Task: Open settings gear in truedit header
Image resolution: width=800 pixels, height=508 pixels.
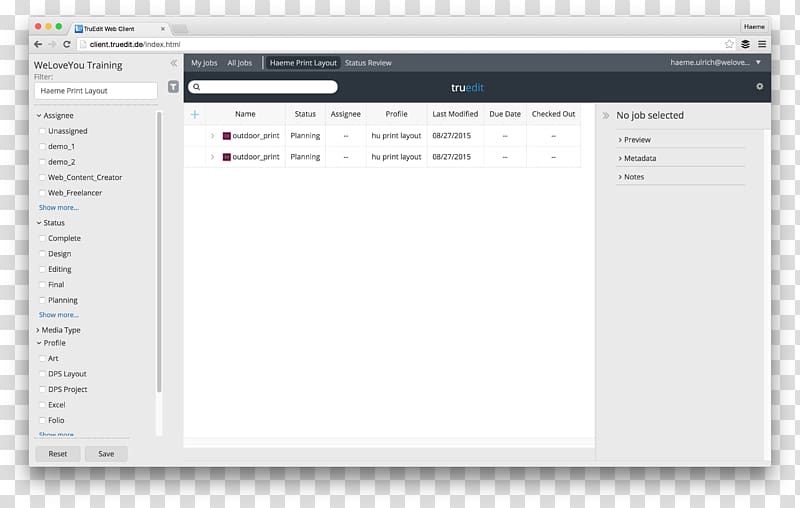Action: 760,87
